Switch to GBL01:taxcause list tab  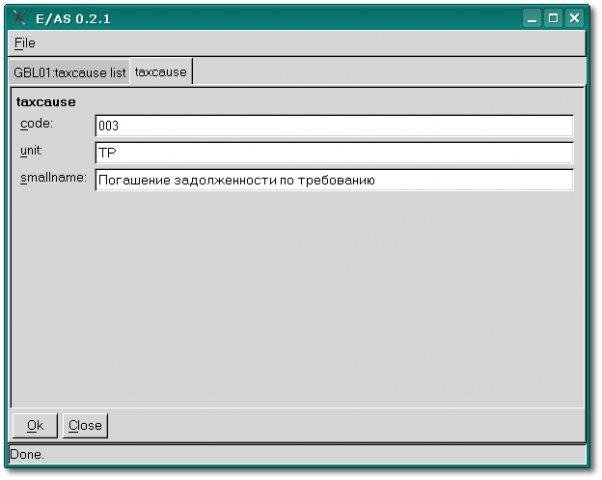click(x=69, y=72)
